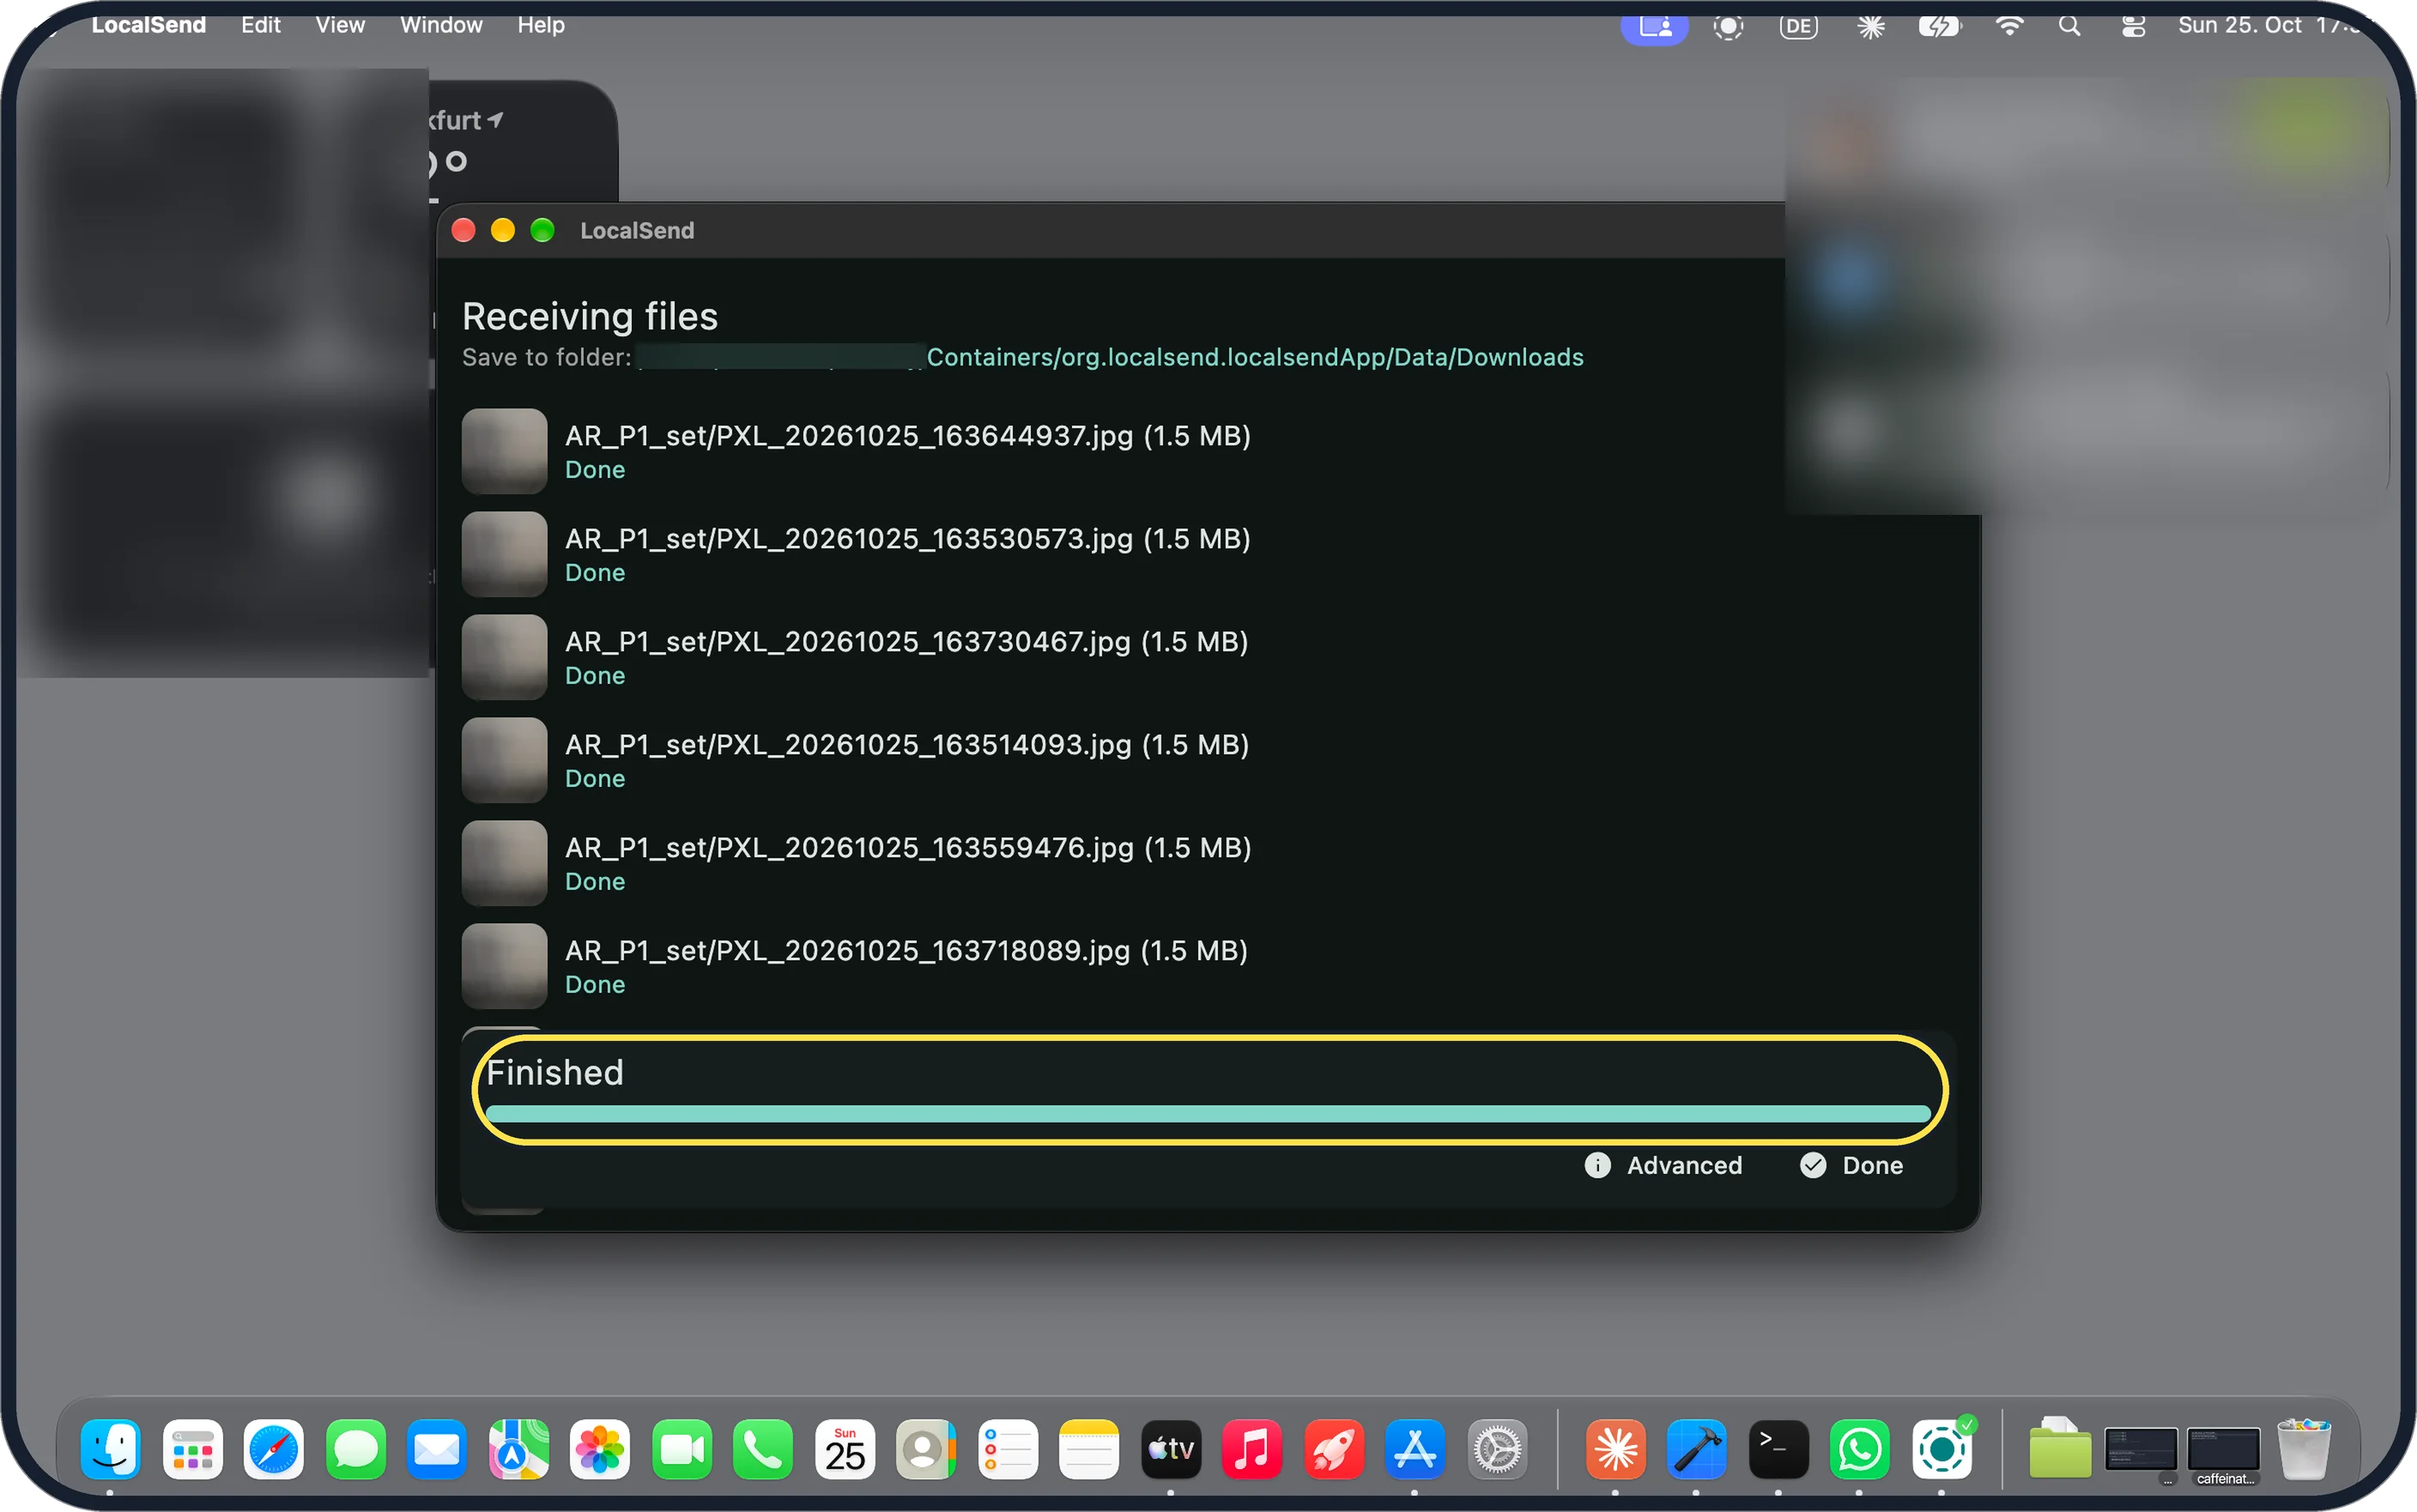The height and width of the screenshot is (1512, 2417).
Task: Open Control Center in menu bar
Action: coord(2133,26)
